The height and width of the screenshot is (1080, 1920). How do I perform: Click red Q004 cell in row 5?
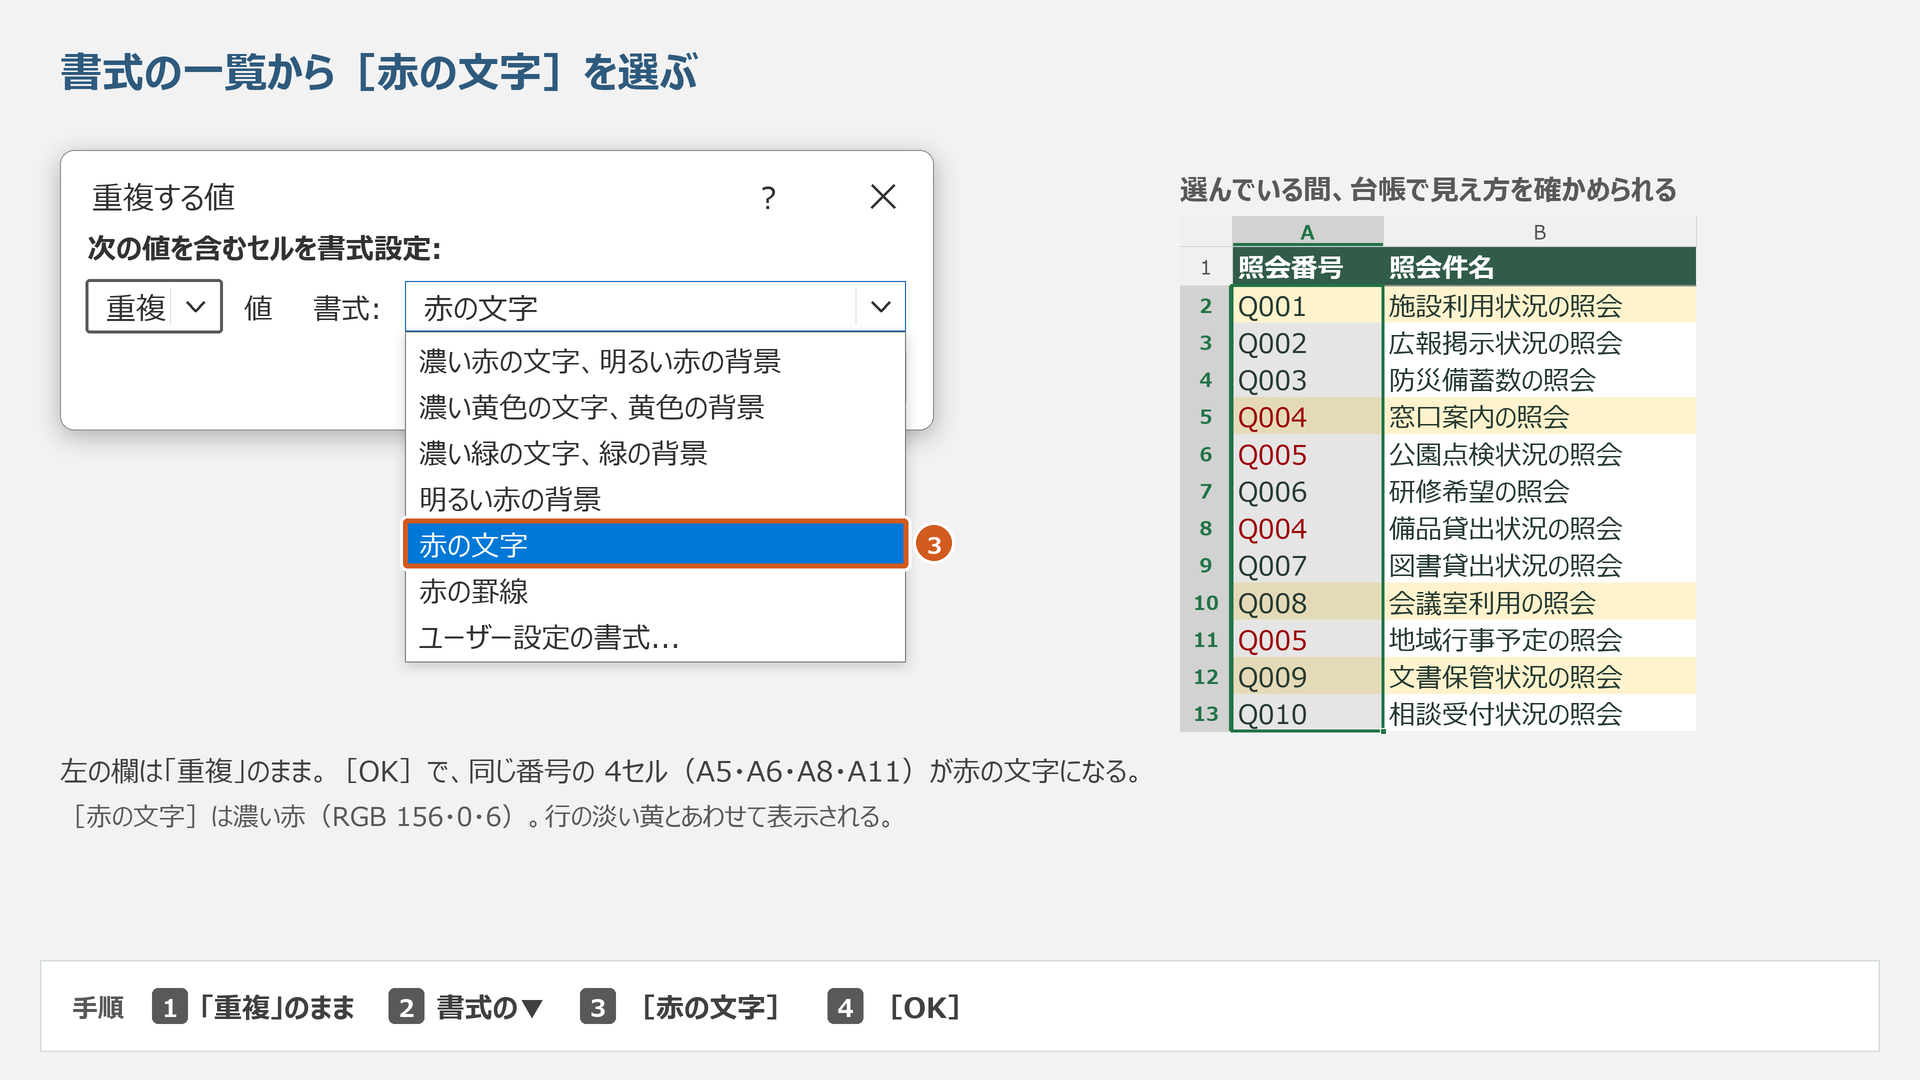[1307, 417]
